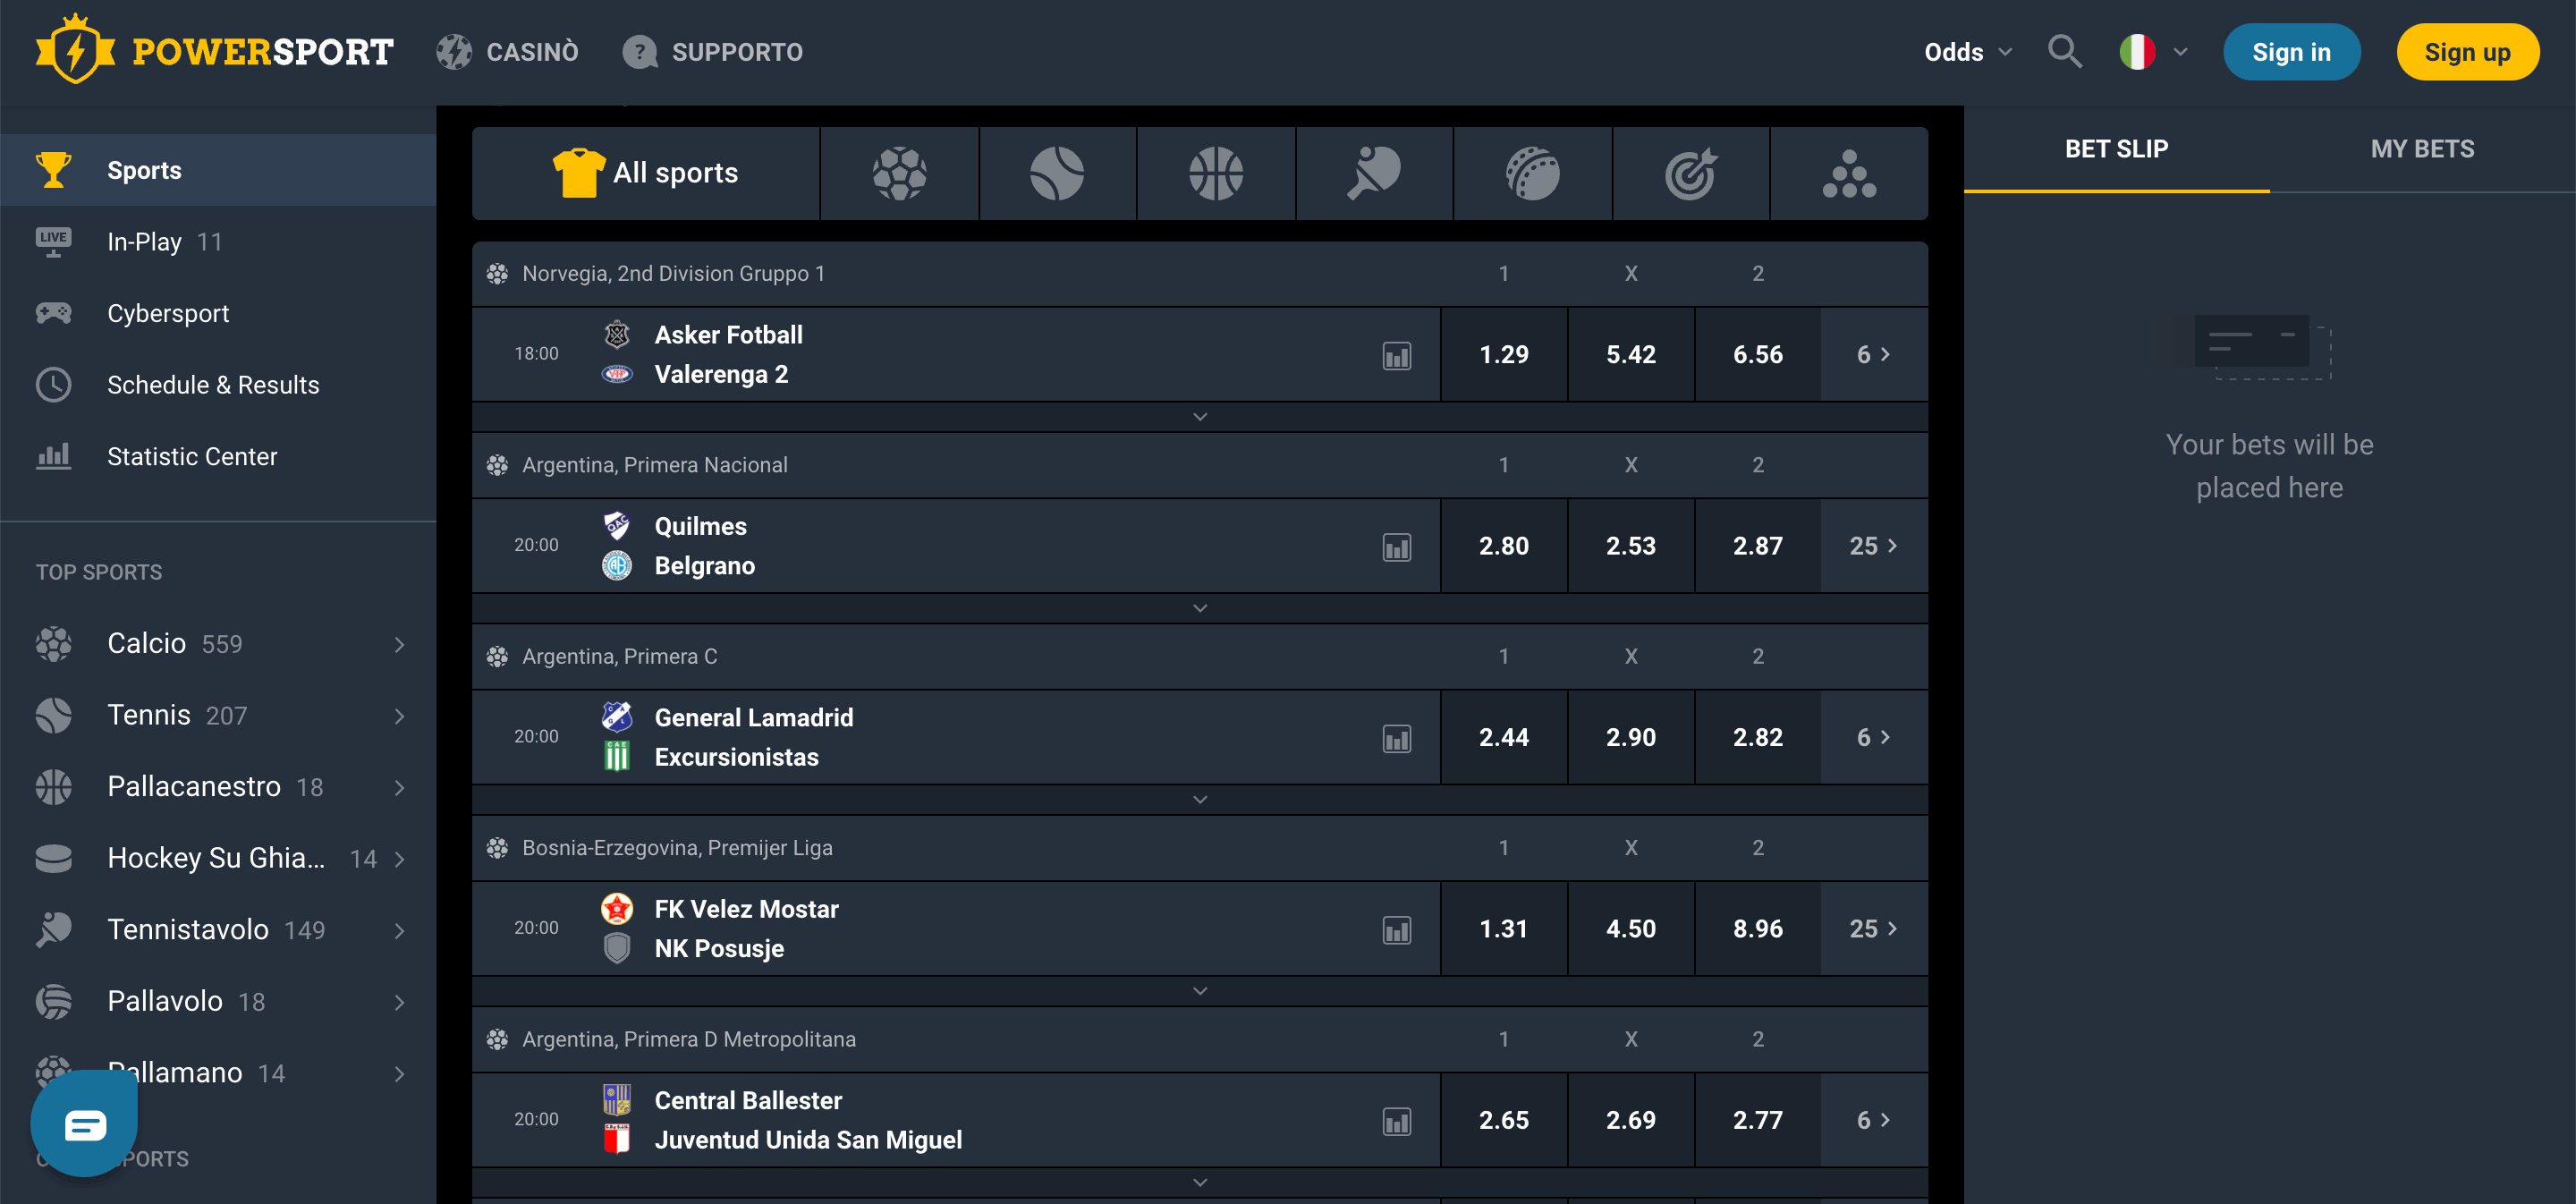This screenshot has width=2576, height=1204.
Task: Expand the language selection dropdown
Action: [x=2152, y=51]
